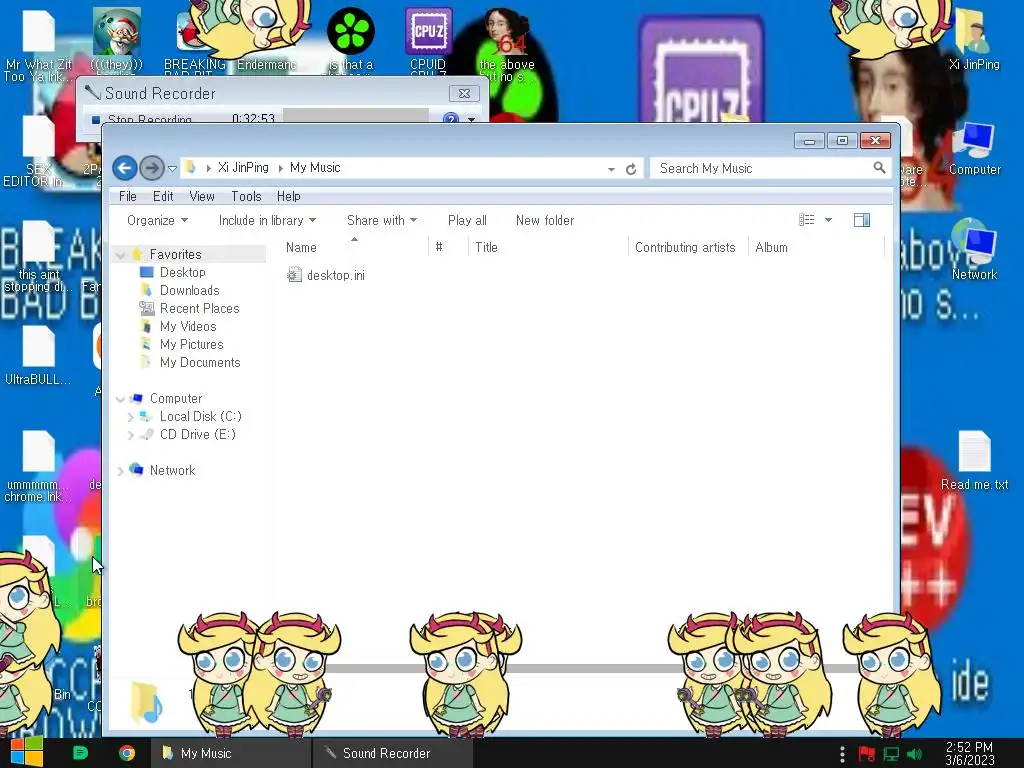Select the desktop.ini file
Screen dimensions: 1024x768
[x=326, y=275]
